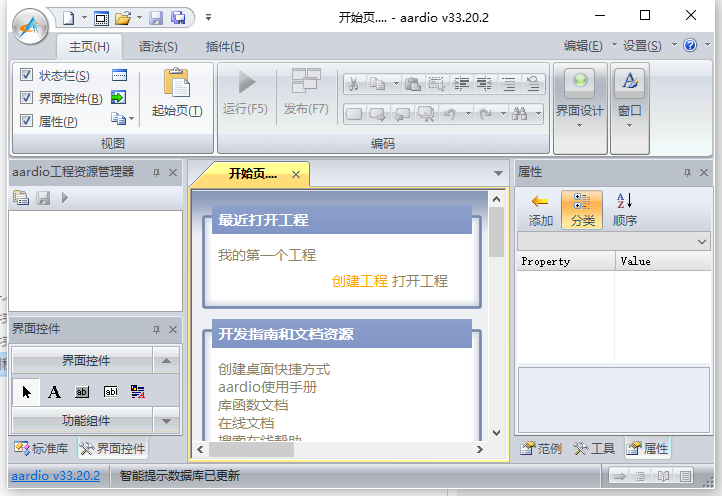Screen dimensions: 722x496
Task: Click the green arrow icon beside 界面控件
Action: pos(119,97)
